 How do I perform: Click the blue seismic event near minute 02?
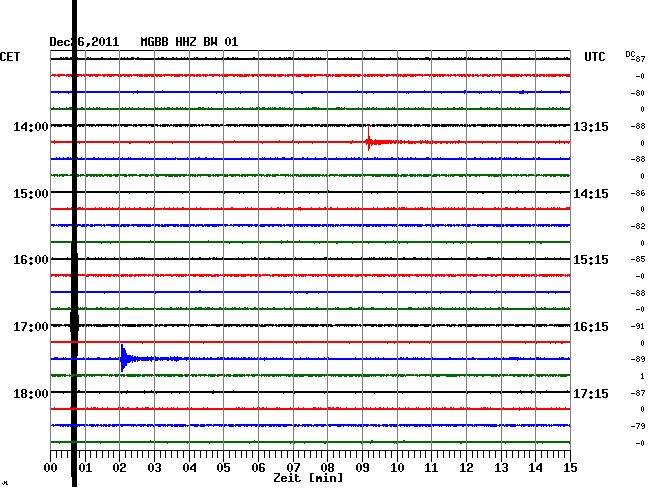pos(124,358)
